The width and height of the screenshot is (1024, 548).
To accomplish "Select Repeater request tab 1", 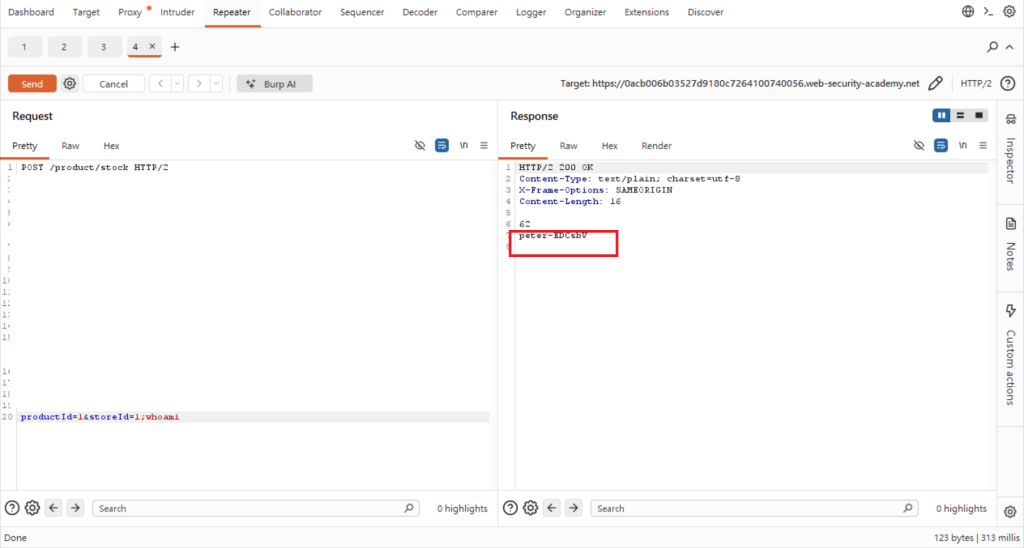I will tap(25, 47).
